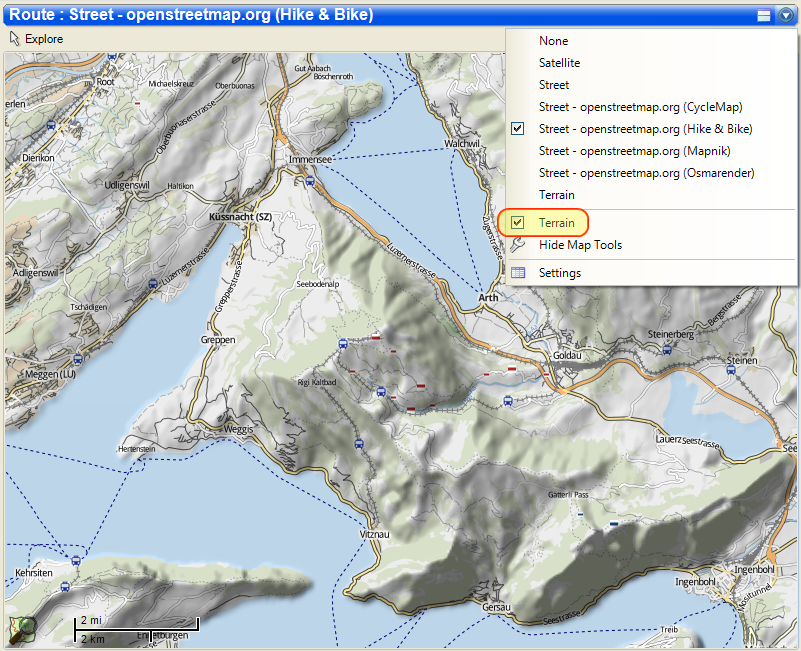Click the bus stop icon near Dierikon
Screen dimensions: 801x651
51,125
